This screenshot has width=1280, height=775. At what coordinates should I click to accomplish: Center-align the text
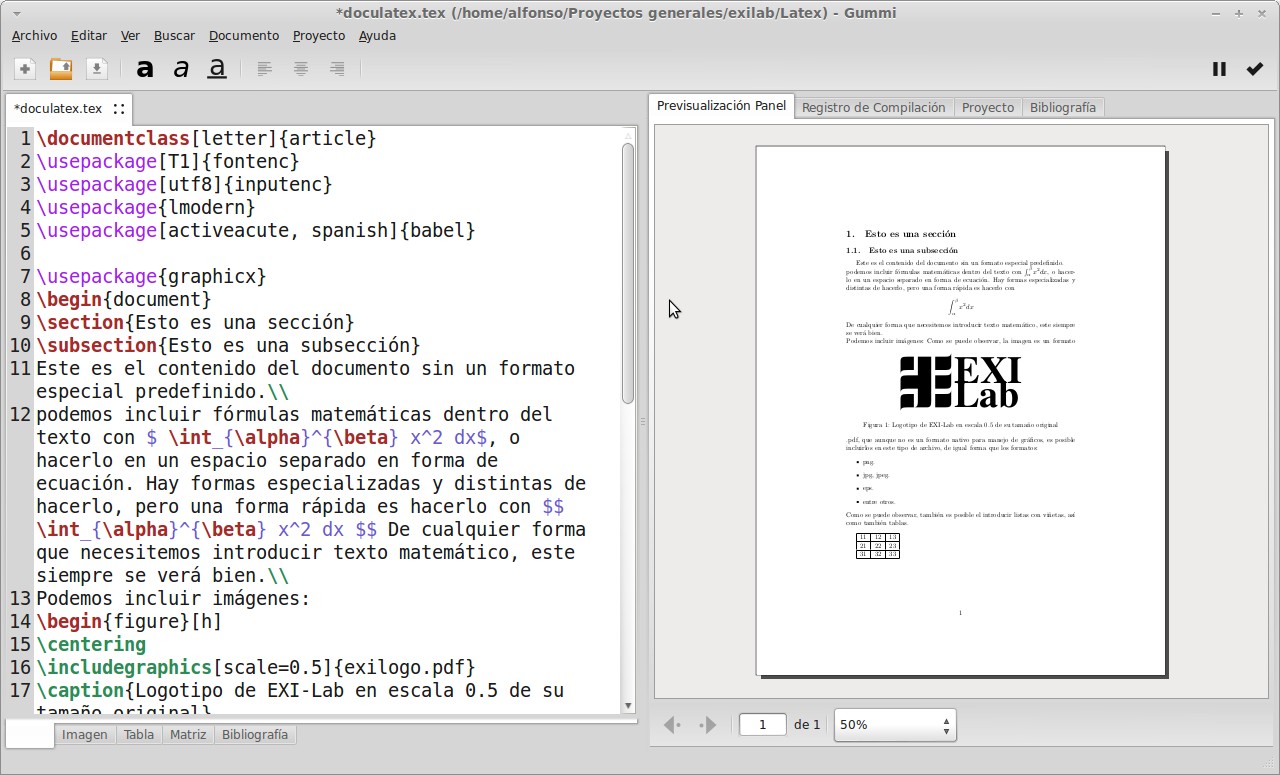click(x=300, y=69)
